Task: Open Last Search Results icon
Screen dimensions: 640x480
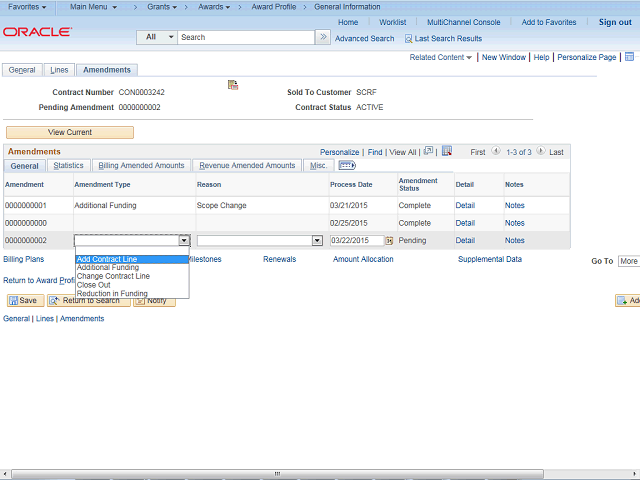Action: (x=408, y=39)
